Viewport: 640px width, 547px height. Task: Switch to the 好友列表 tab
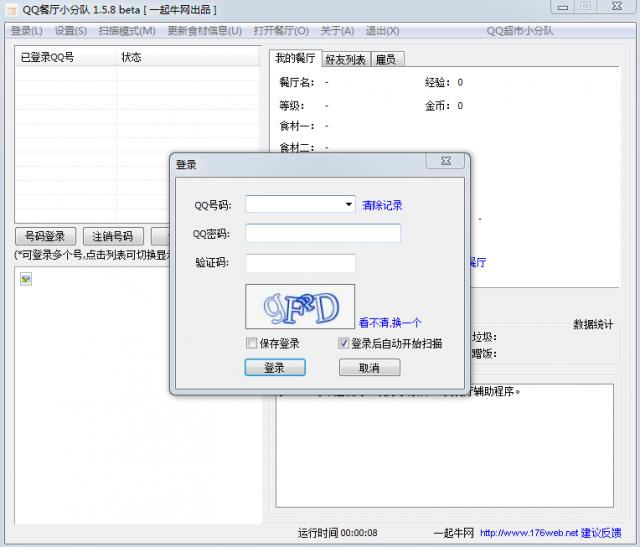point(346,60)
